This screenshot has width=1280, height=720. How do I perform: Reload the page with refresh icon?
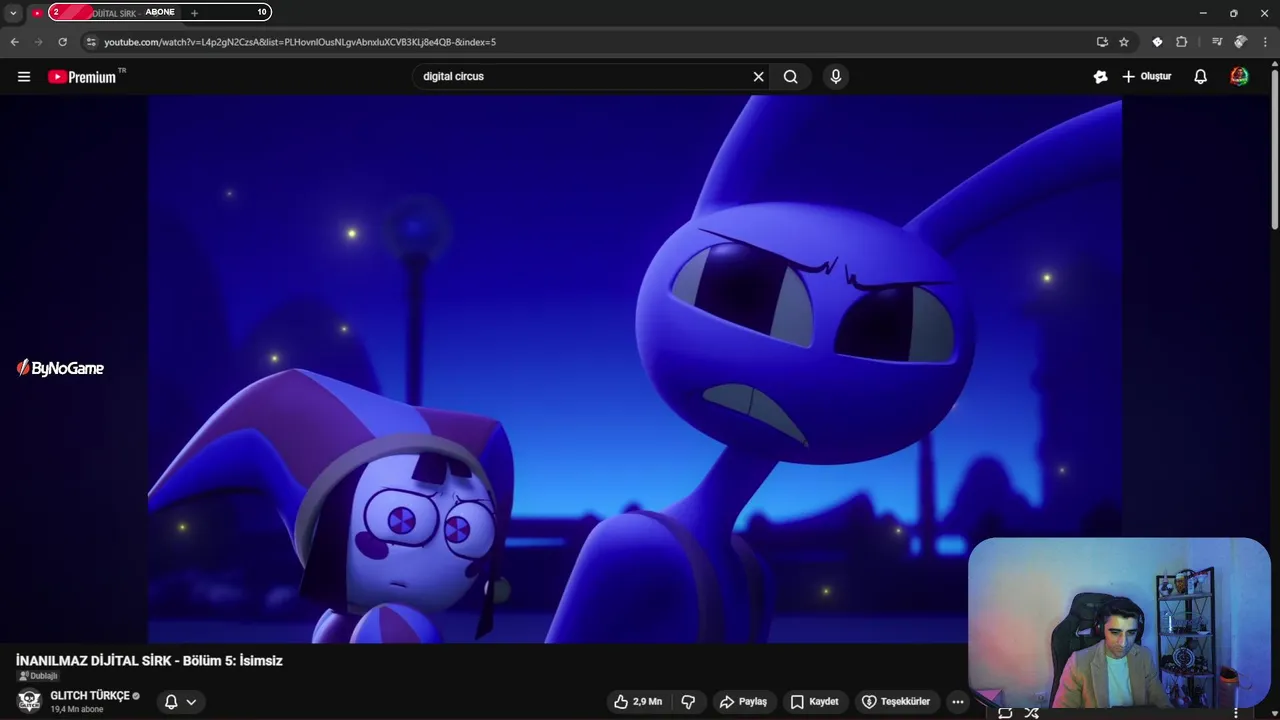click(x=62, y=42)
